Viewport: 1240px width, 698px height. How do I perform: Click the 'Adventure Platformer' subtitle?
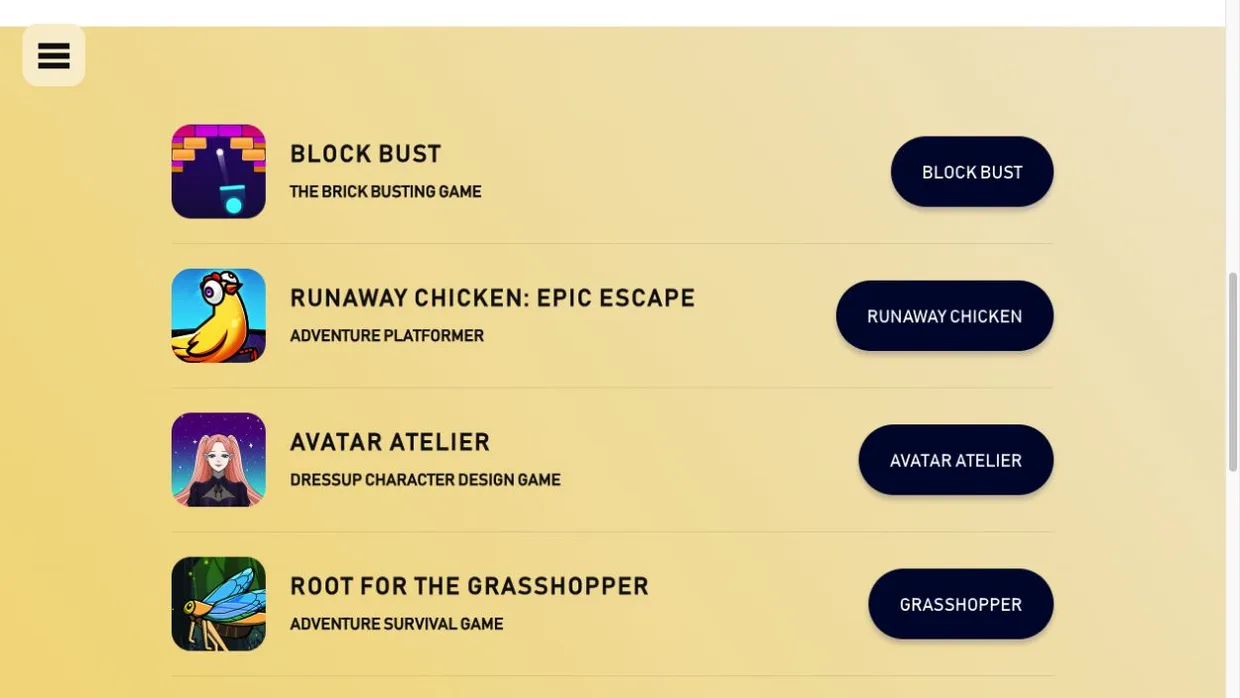coord(387,336)
